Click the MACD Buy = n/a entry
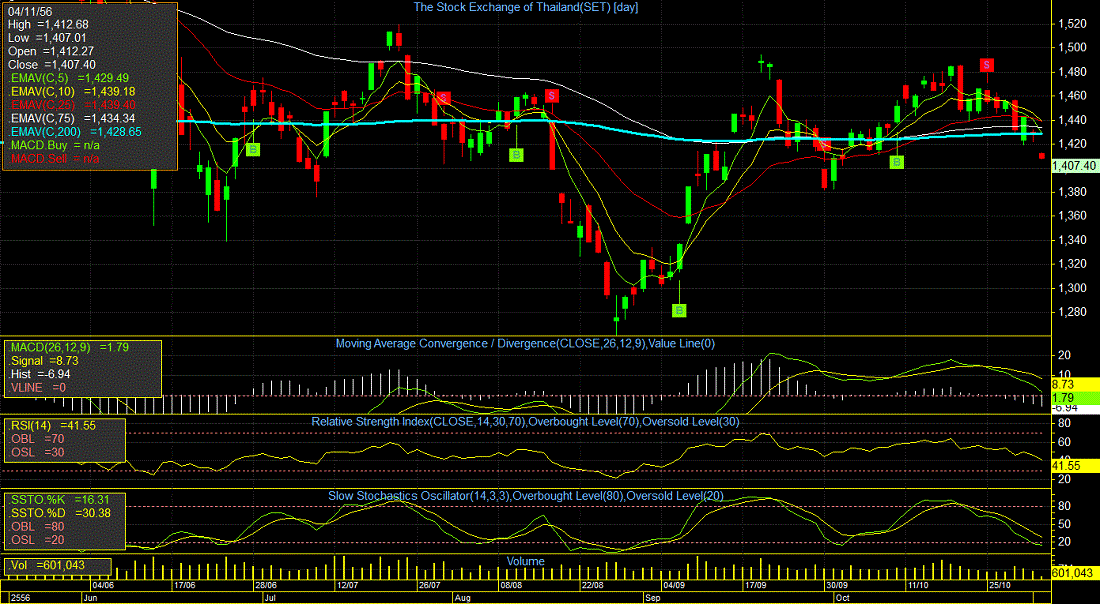Viewport: 1100px width, 604px height. point(53,145)
